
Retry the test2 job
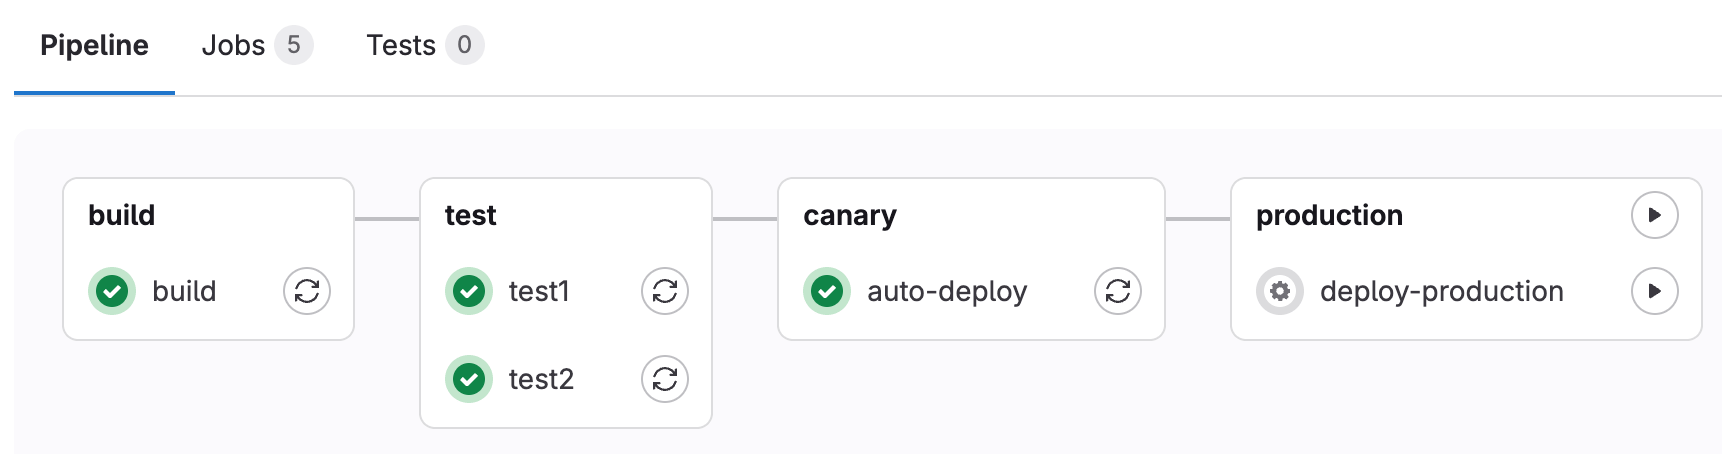pos(665,379)
